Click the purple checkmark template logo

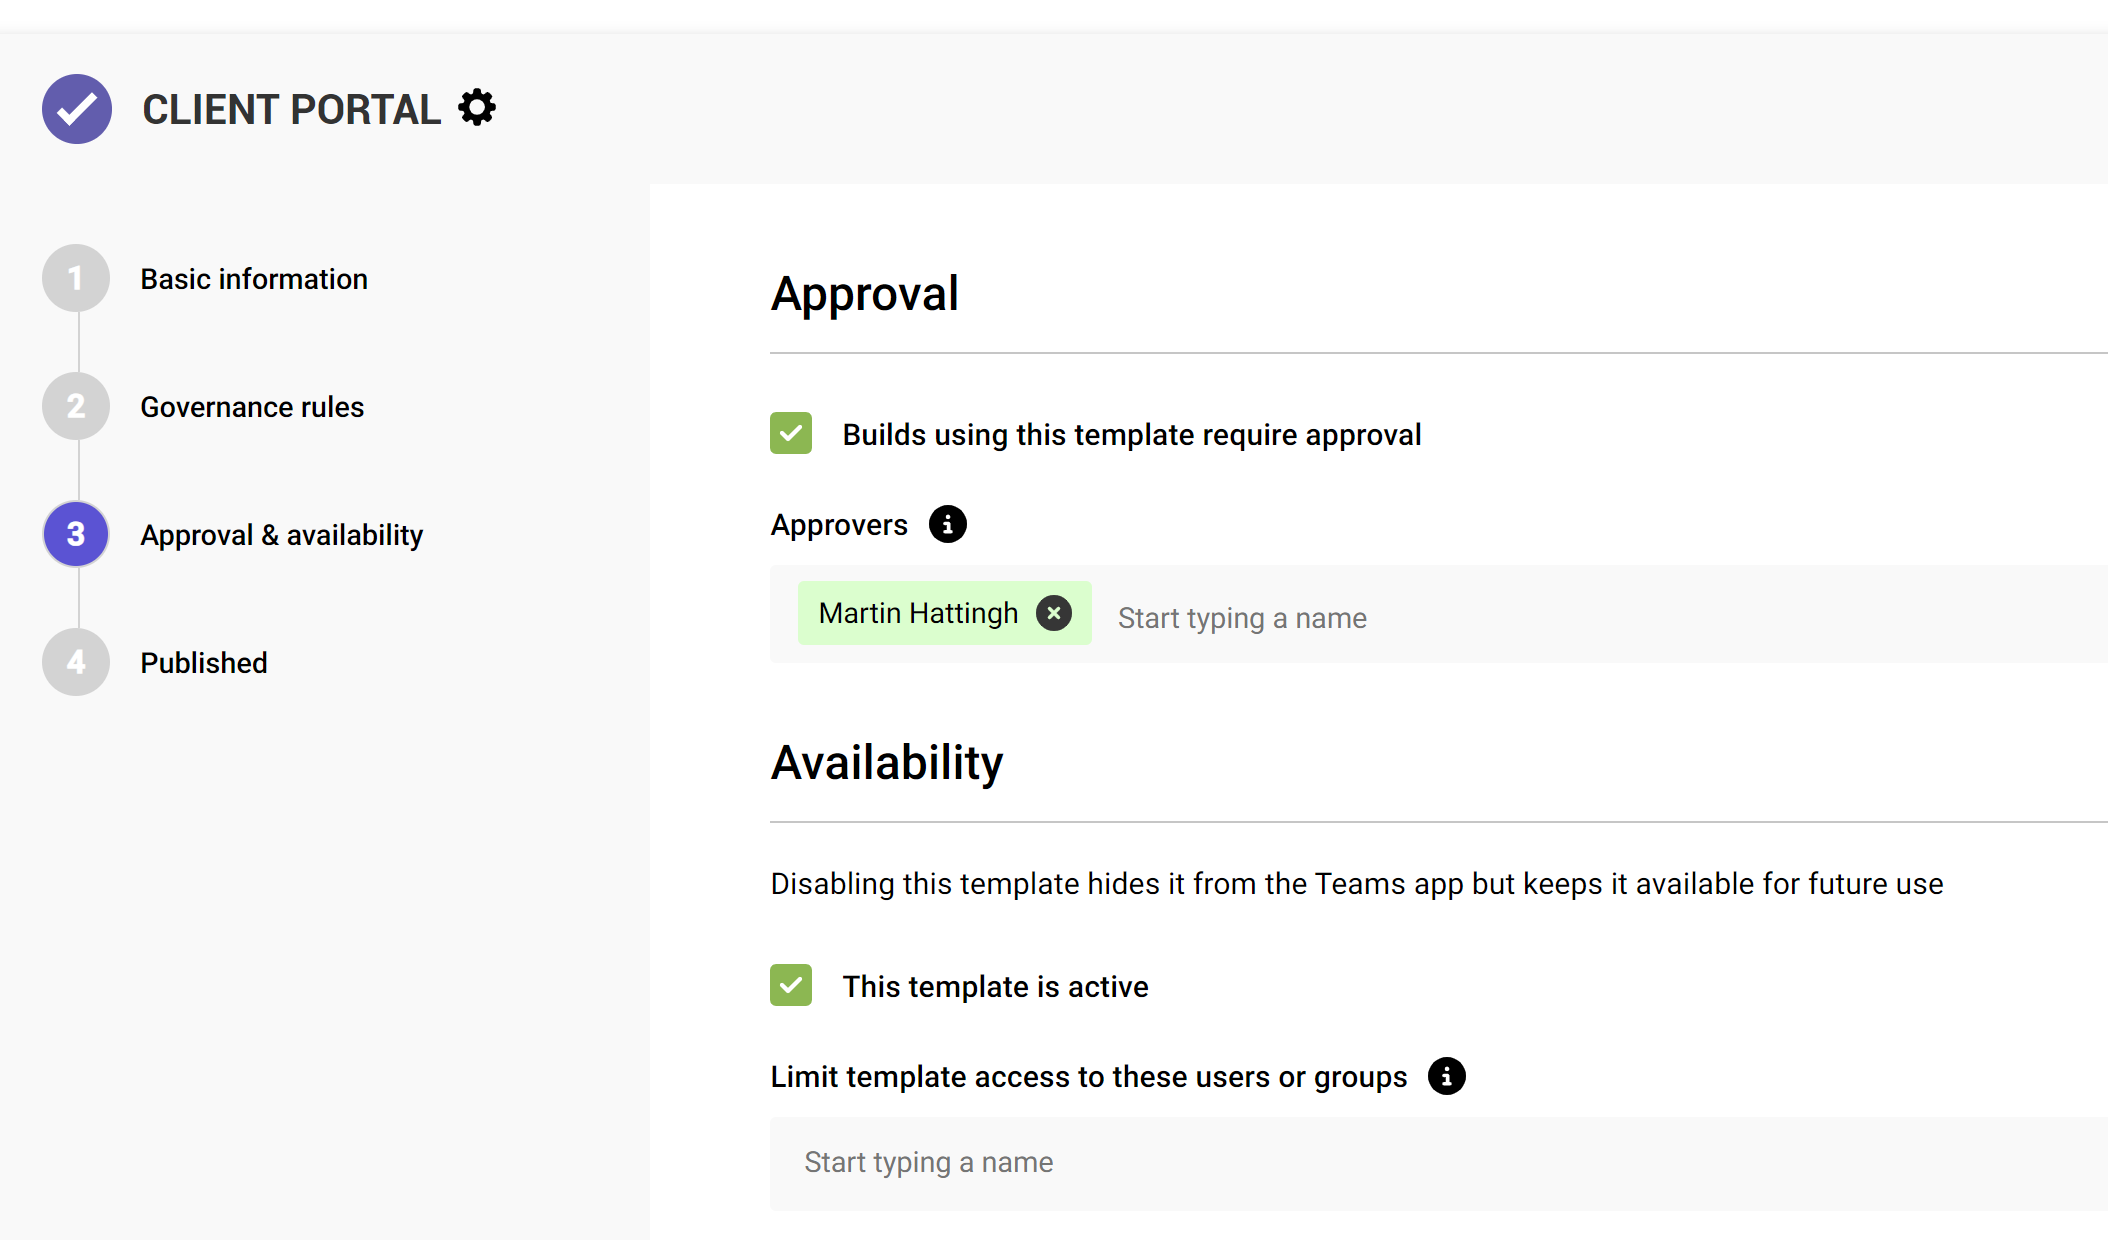[x=77, y=109]
